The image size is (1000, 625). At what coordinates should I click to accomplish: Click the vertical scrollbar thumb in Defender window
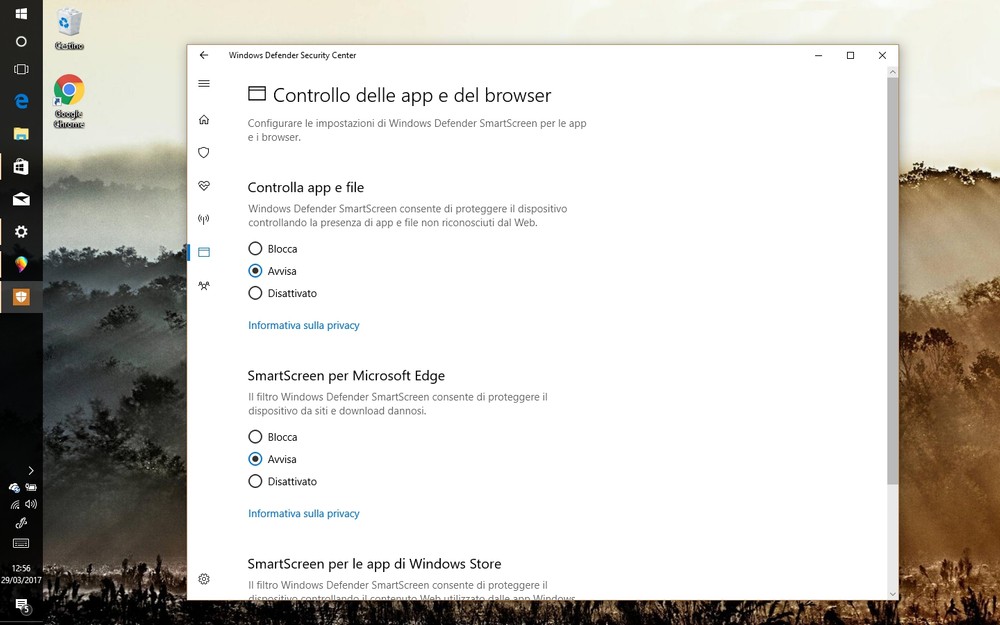pyautogui.click(x=892, y=280)
